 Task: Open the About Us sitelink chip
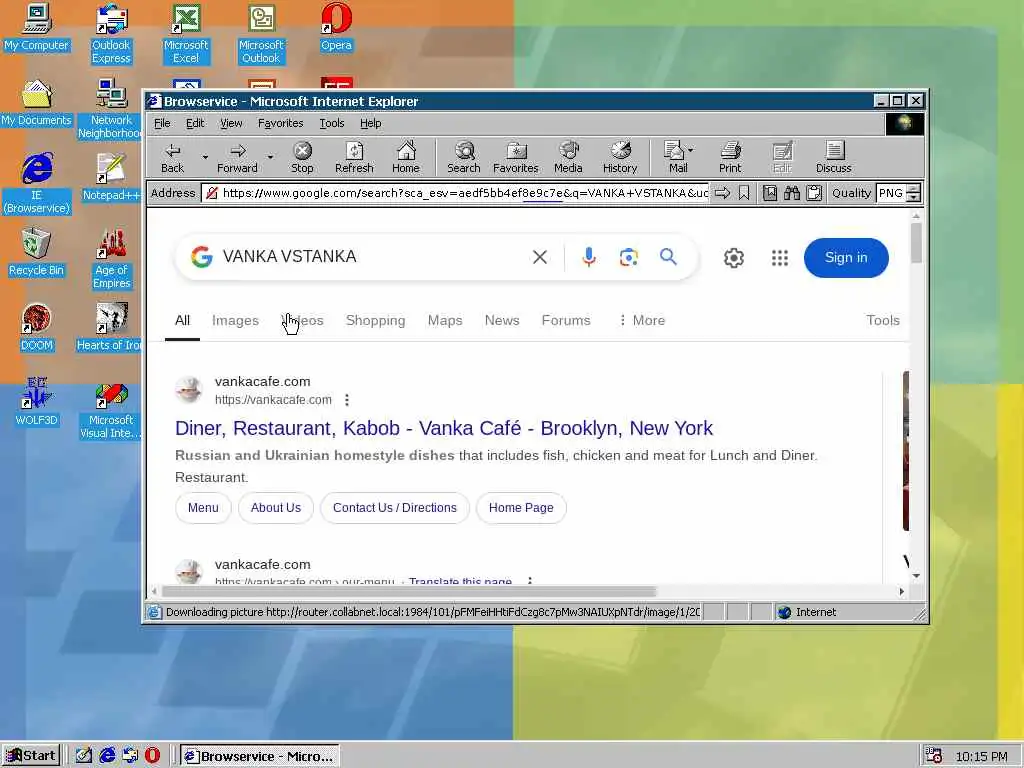coord(276,508)
